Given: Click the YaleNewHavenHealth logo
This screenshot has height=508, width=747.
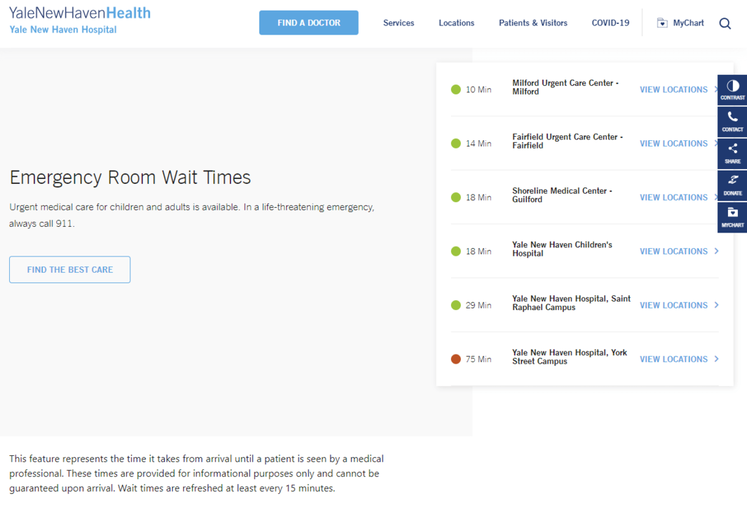Looking at the screenshot, I should tap(80, 13).
